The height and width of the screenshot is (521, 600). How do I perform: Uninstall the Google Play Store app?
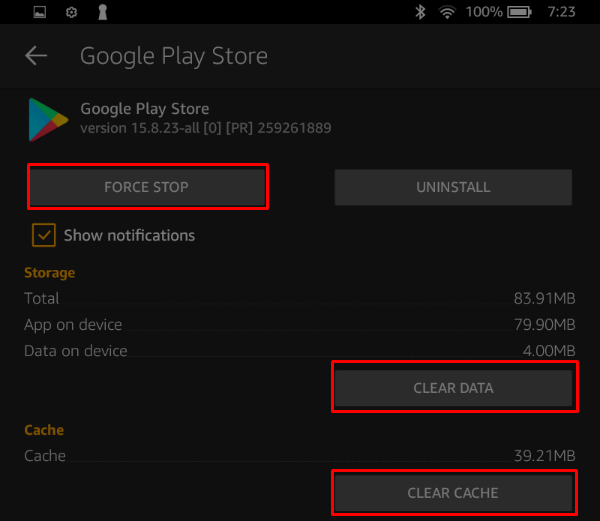click(453, 187)
